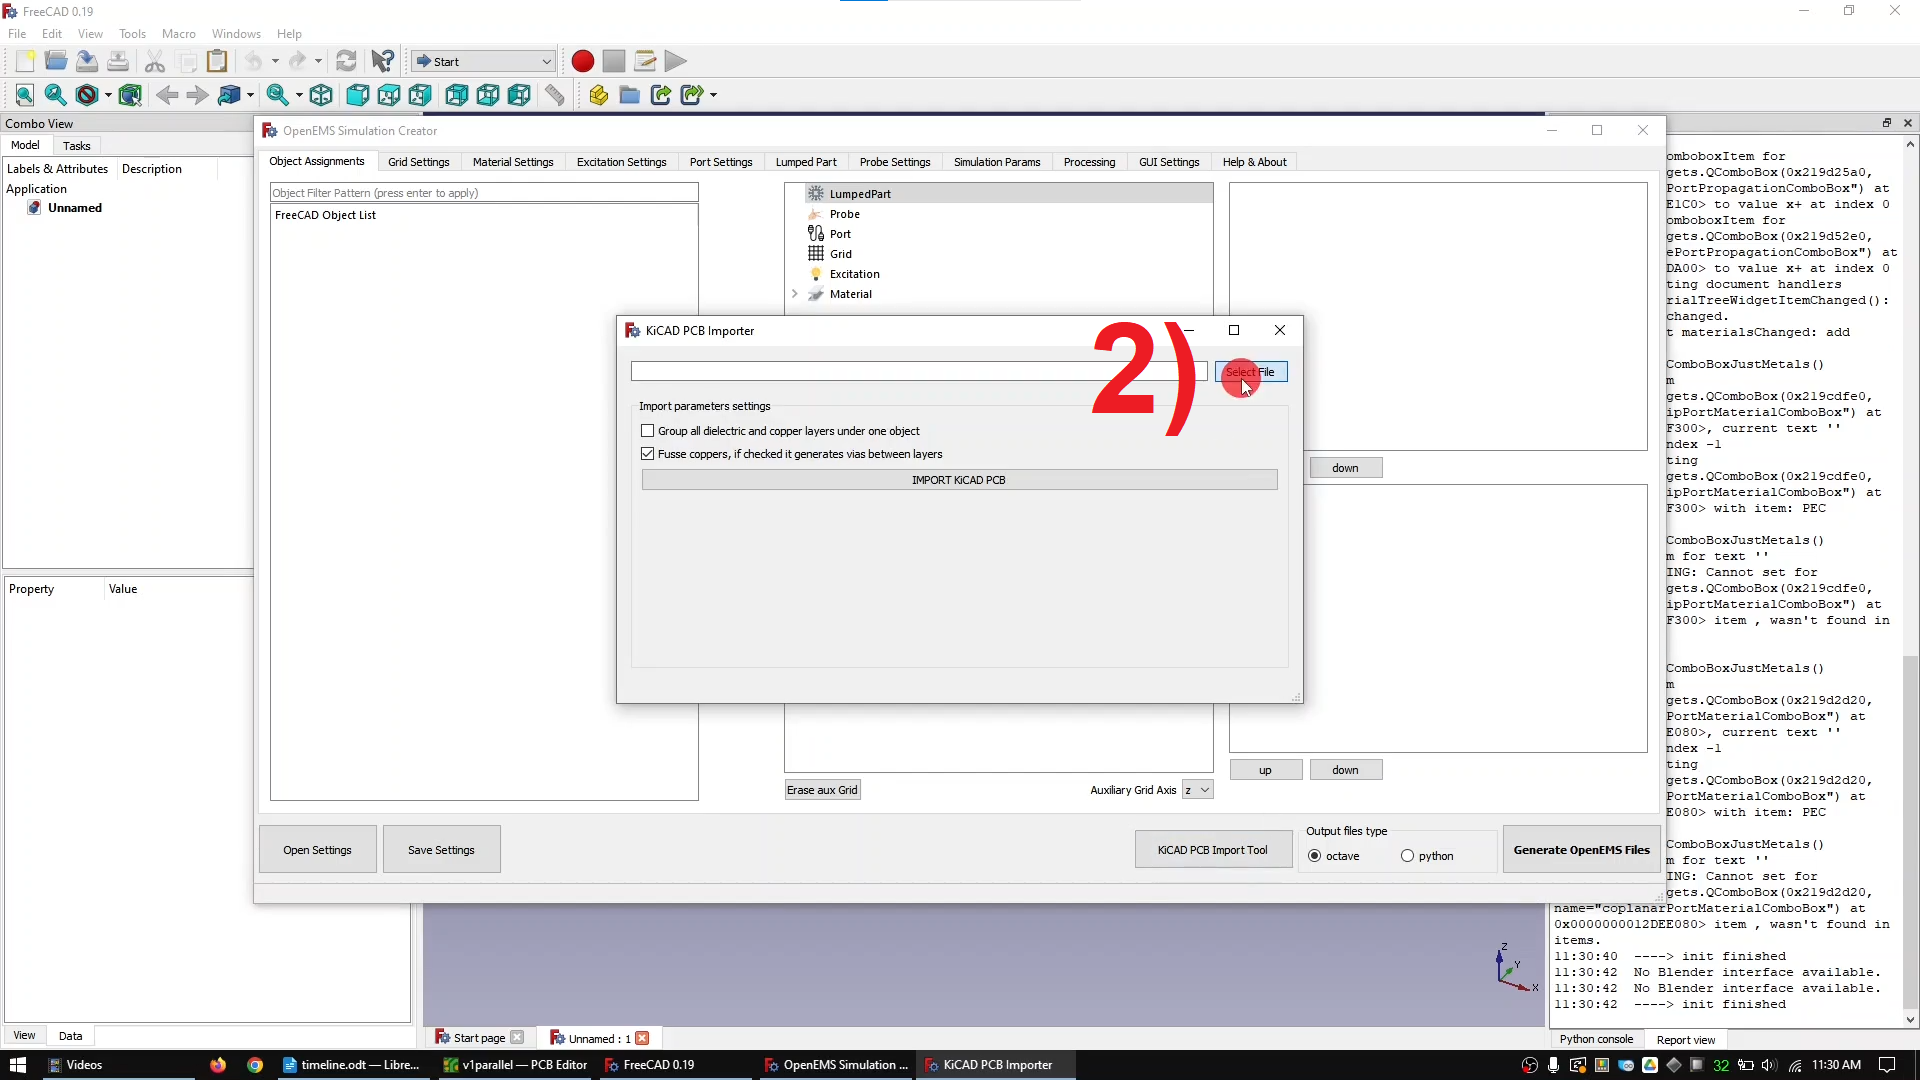Viewport: 1920px width, 1080px height.
Task: Open the Macro menu
Action: (x=178, y=34)
